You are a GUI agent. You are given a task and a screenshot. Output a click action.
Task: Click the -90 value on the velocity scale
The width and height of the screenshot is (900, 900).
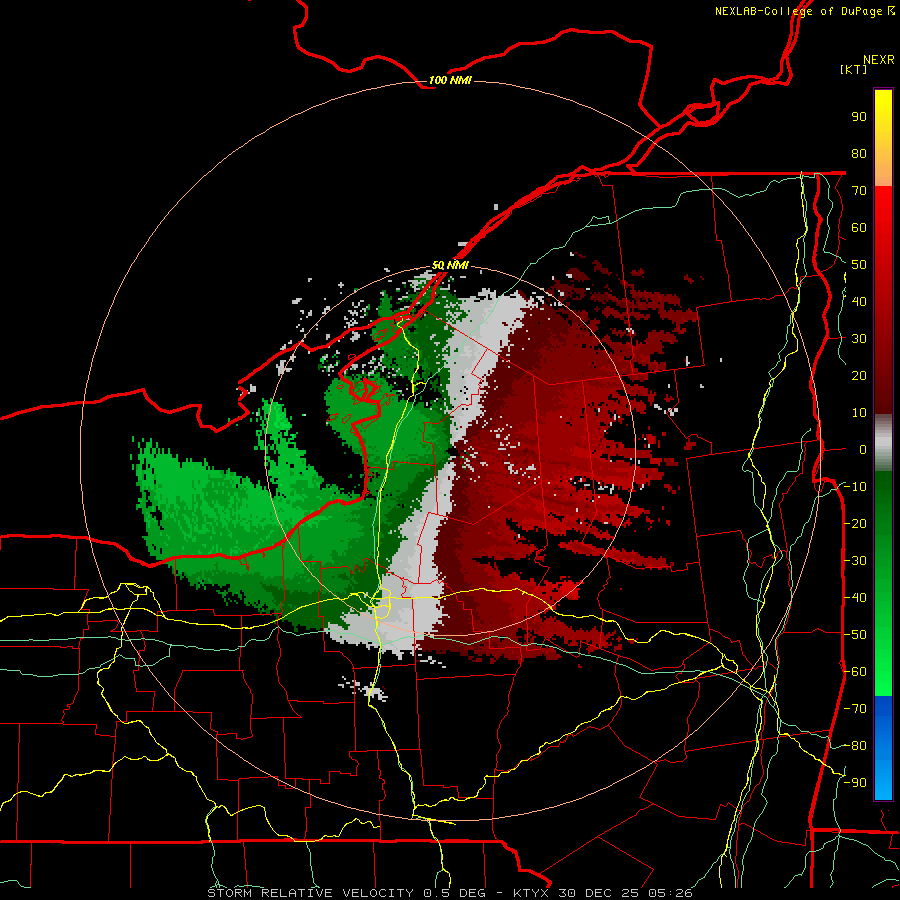855,782
